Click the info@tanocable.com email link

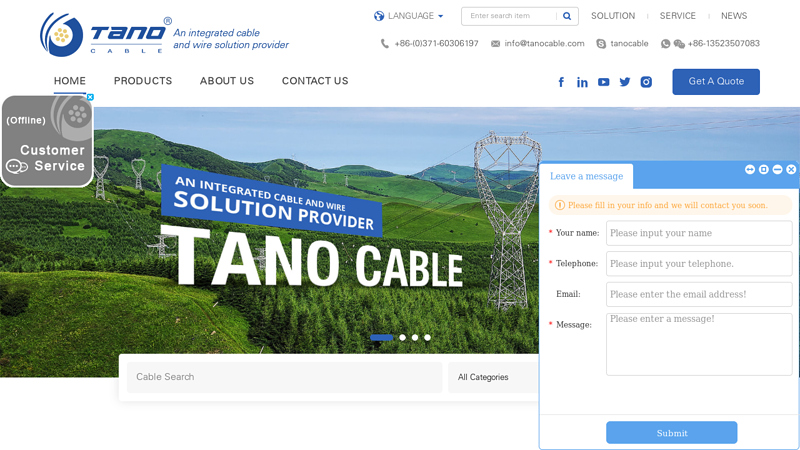[544, 44]
